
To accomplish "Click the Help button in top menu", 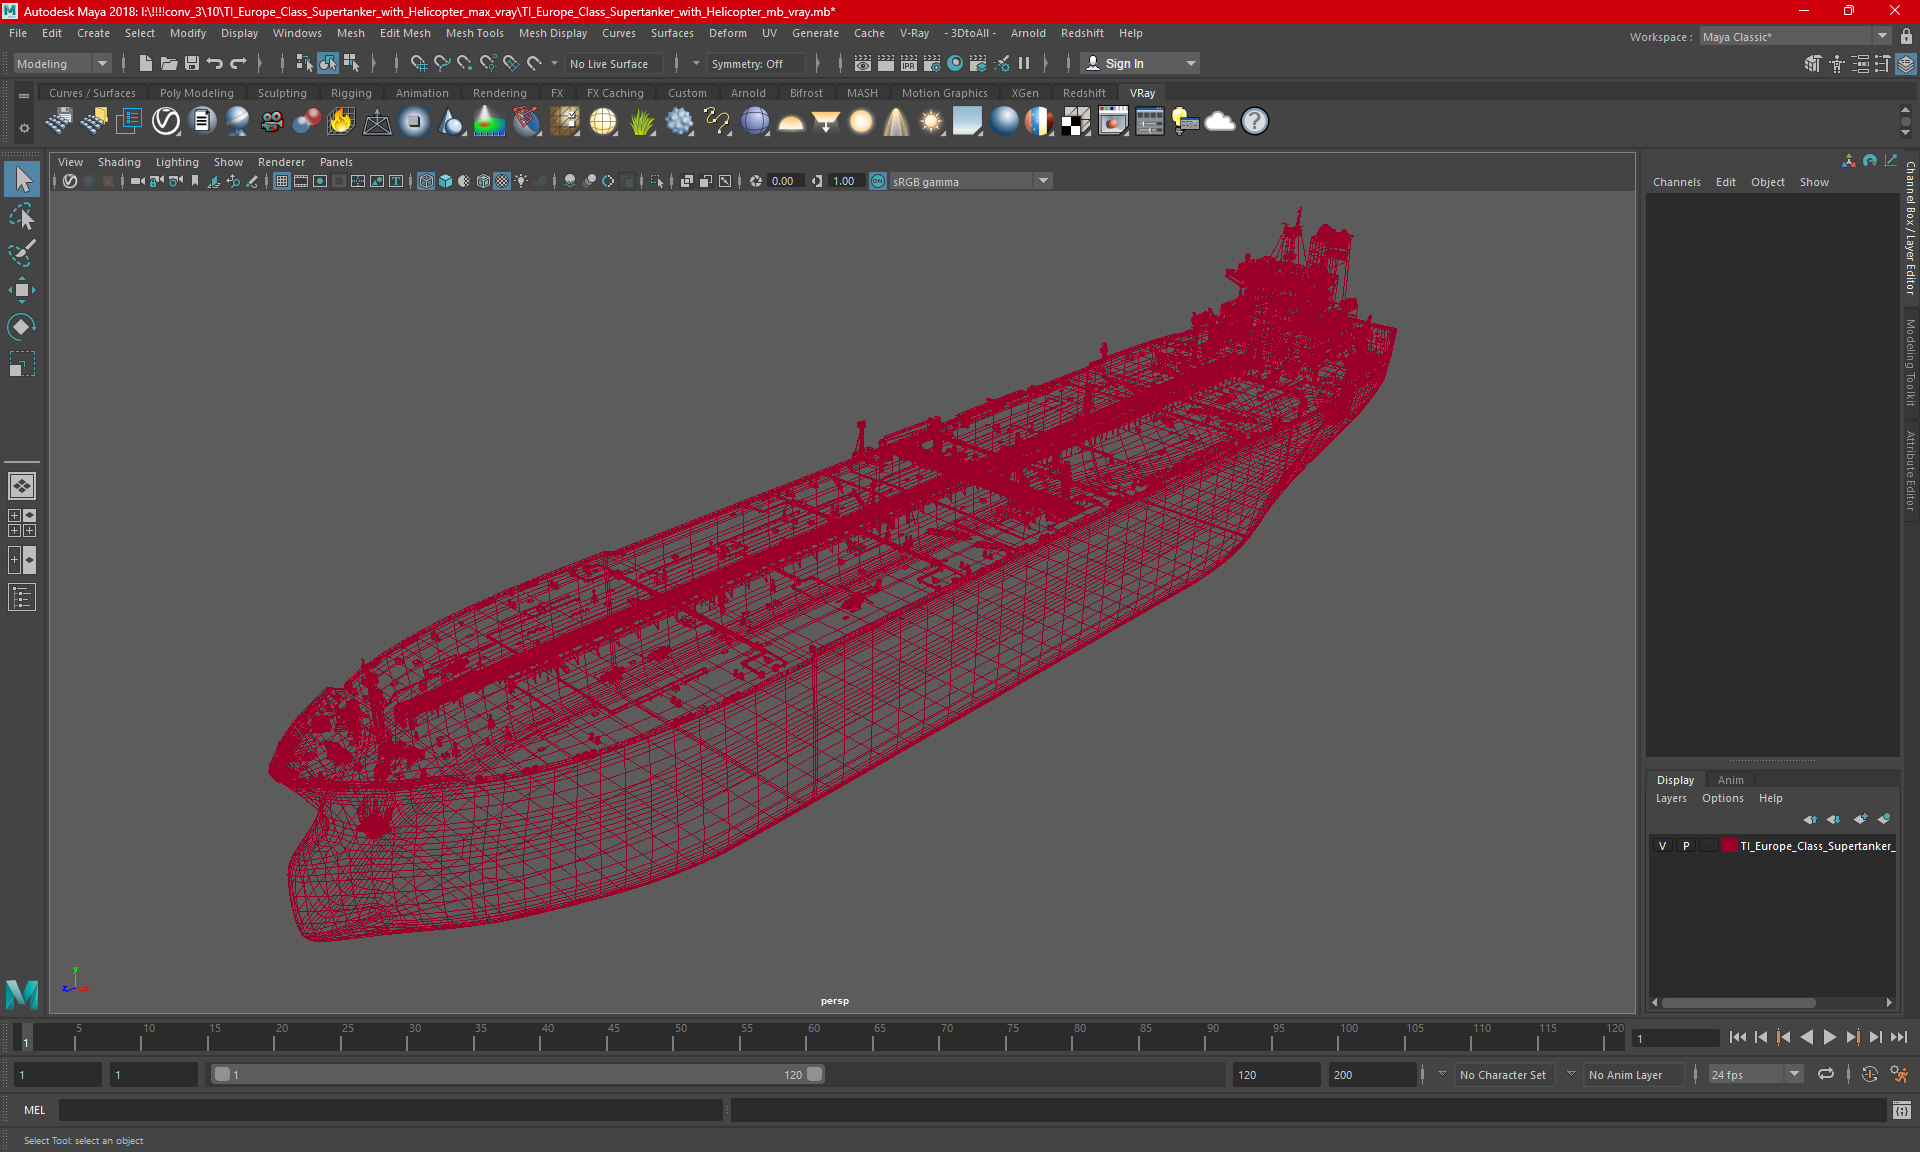I will (1133, 33).
